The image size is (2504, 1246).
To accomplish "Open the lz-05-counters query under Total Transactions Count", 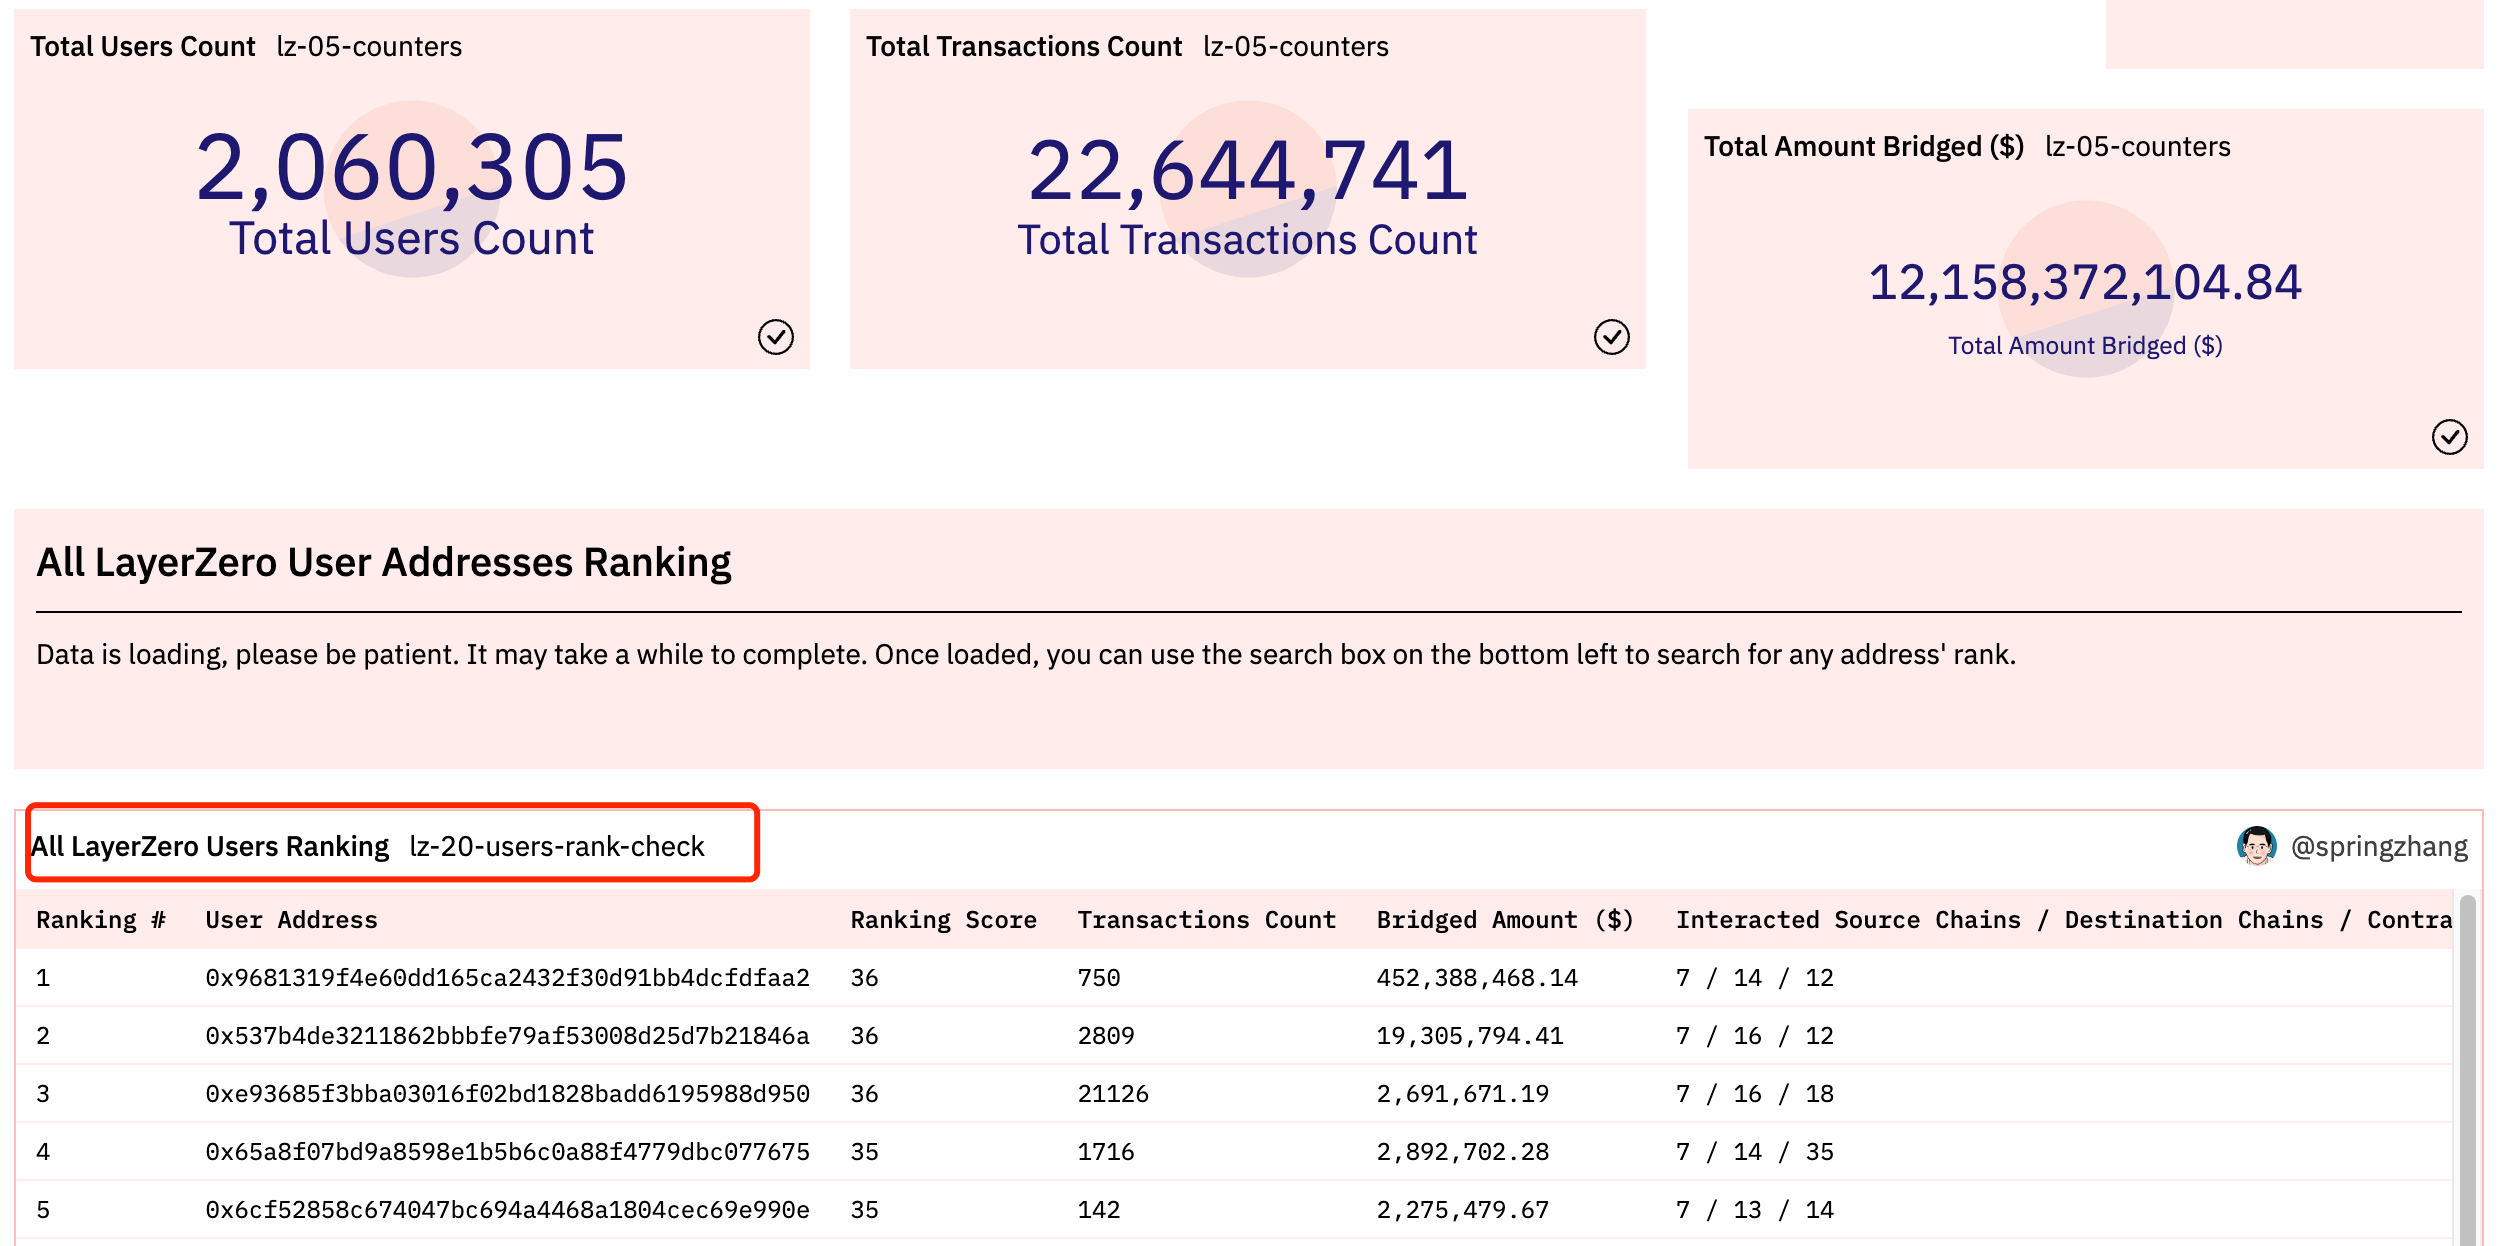I will [x=1295, y=47].
